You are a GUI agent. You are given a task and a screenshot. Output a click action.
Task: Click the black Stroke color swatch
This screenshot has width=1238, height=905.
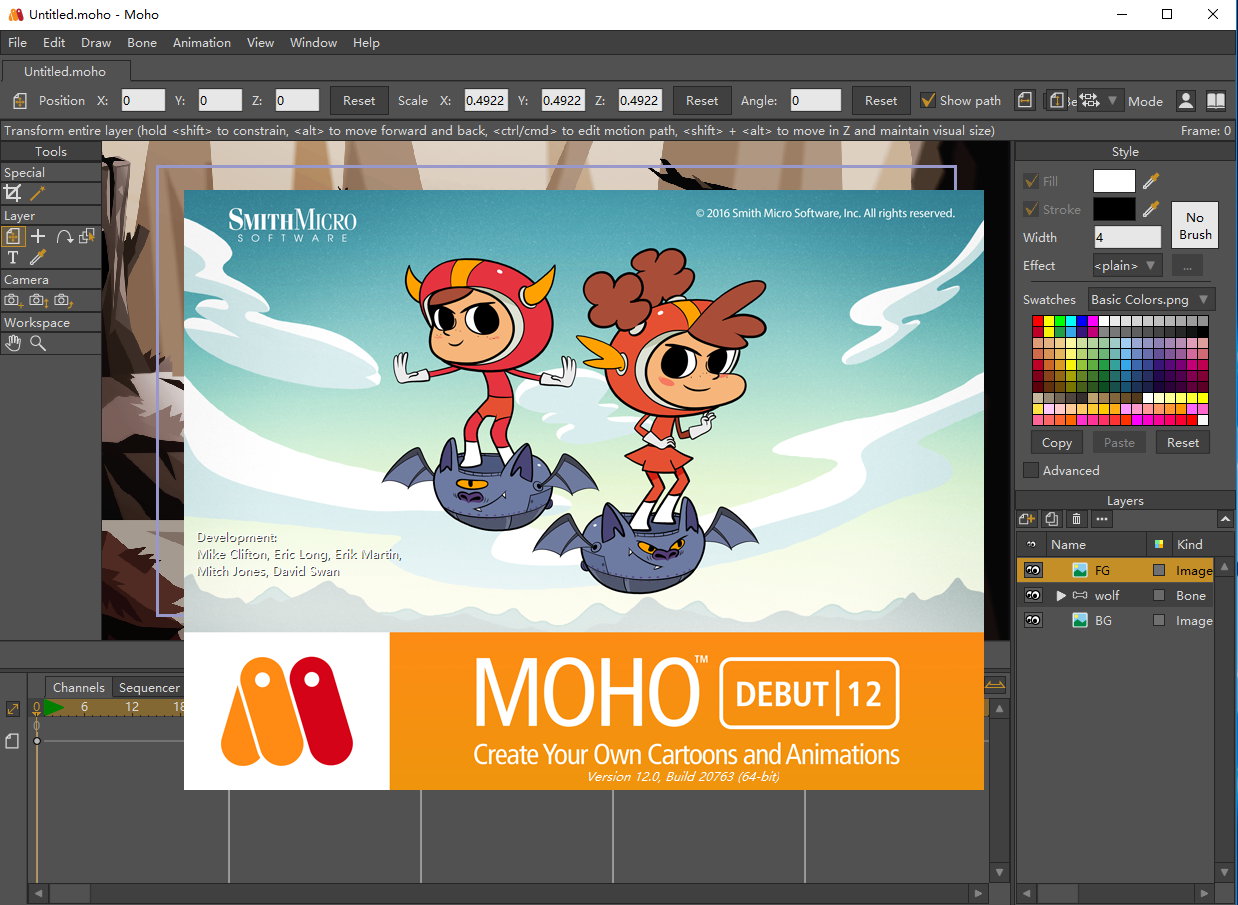coord(1114,209)
